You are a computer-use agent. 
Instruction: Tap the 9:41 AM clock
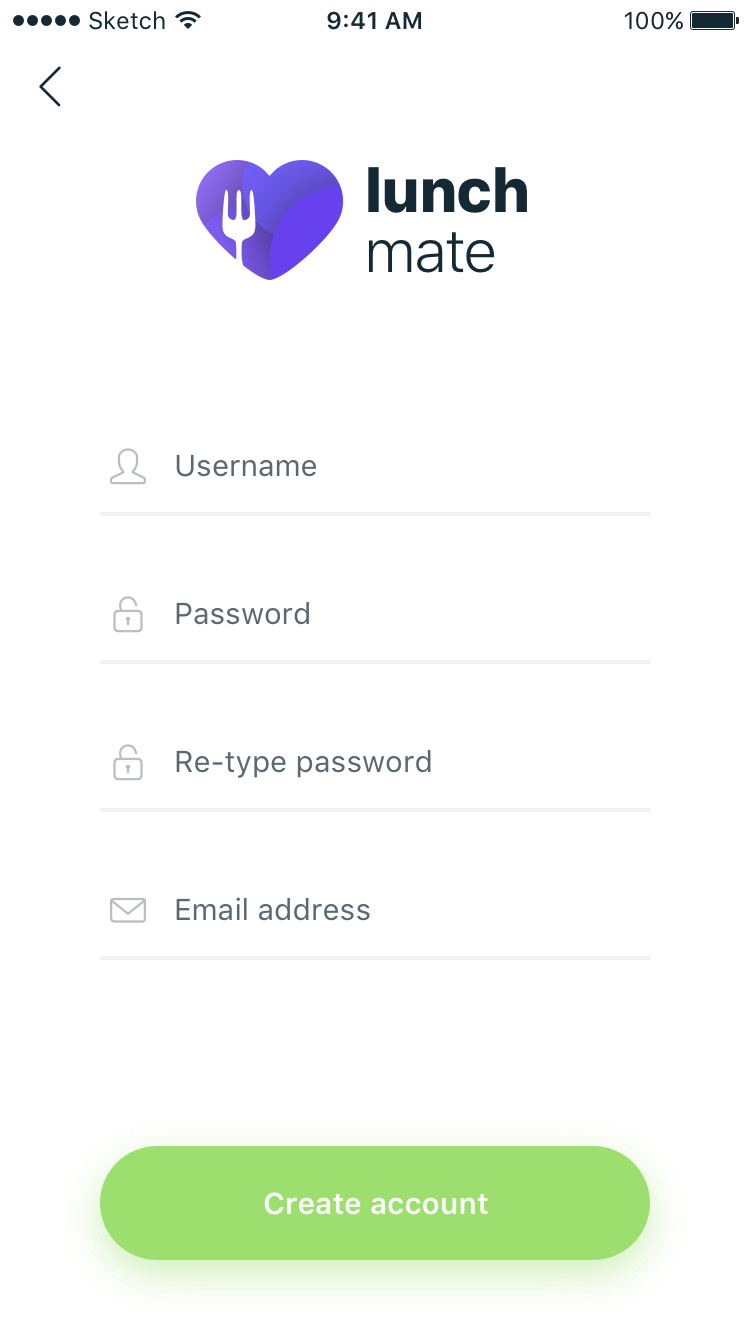[x=374, y=21]
